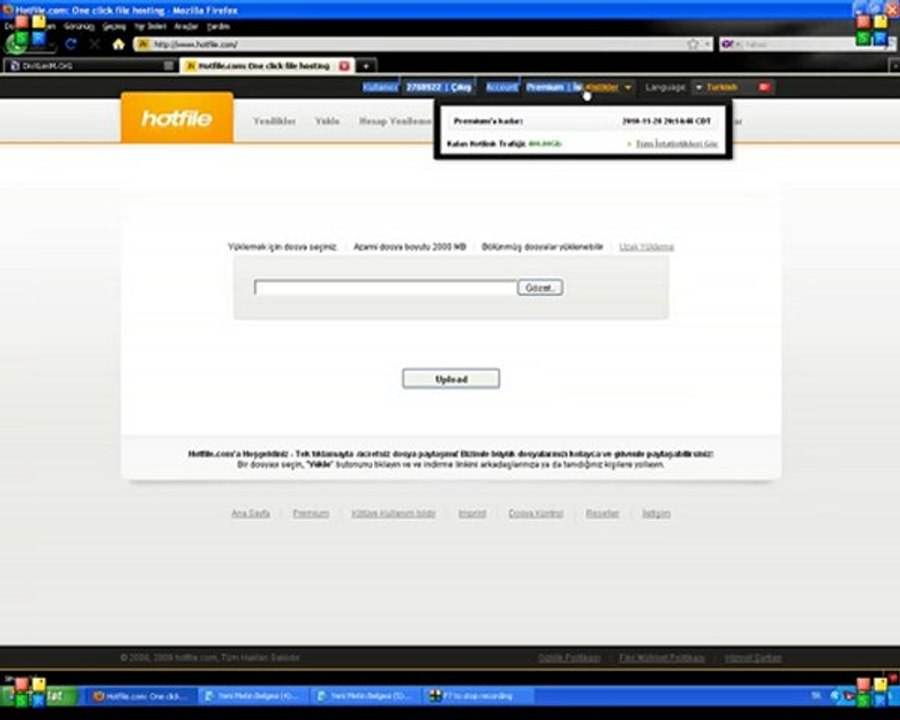This screenshot has height=720, width=900.
Task: Close the Hotfile.com tab
Action: (344, 66)
